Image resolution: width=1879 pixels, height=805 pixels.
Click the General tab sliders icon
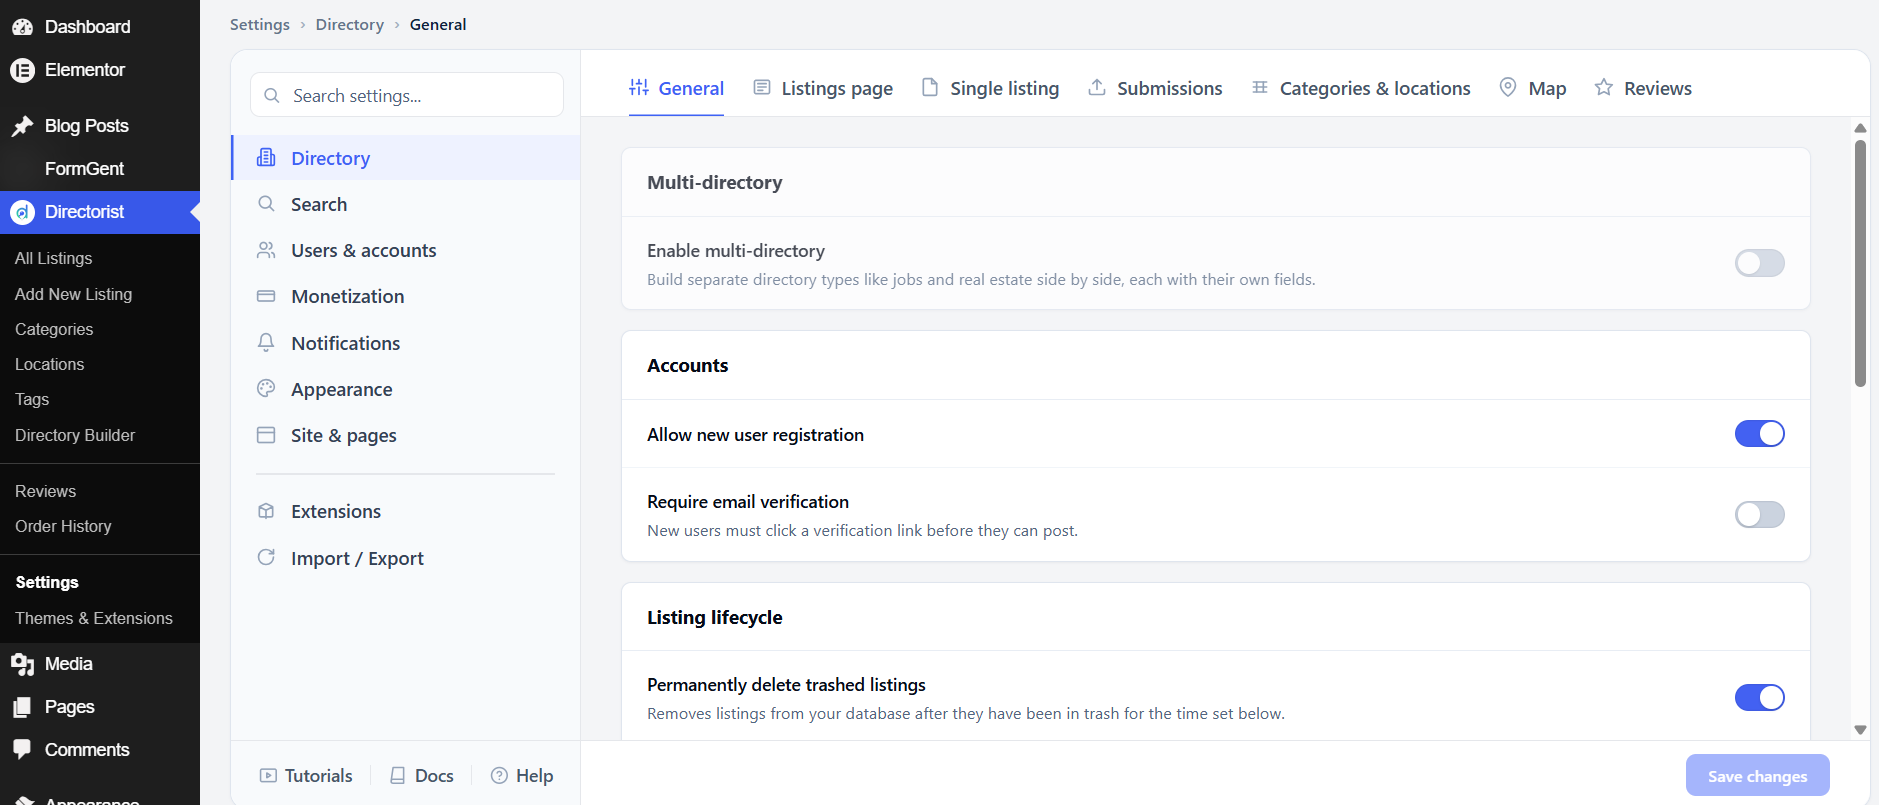click(x=639, y=87)
